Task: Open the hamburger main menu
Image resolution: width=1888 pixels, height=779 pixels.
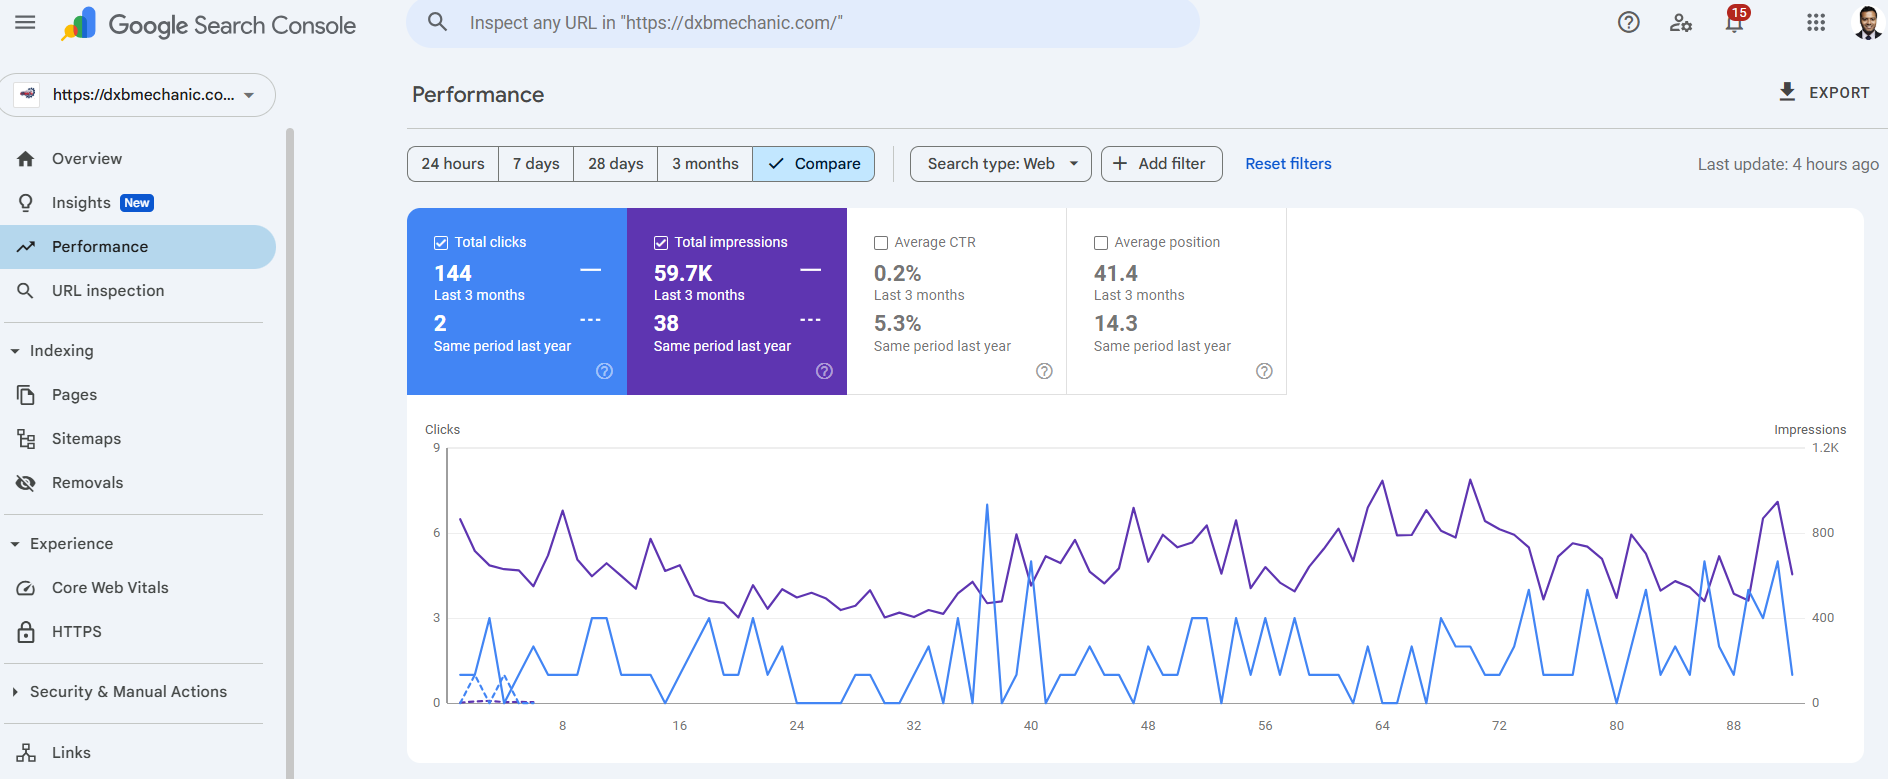Action: 25,23
